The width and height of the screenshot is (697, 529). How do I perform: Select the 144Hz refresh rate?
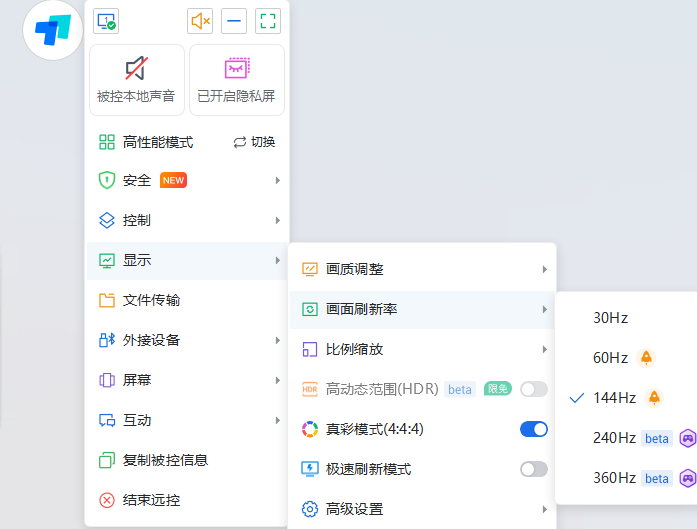pos(626,398)
